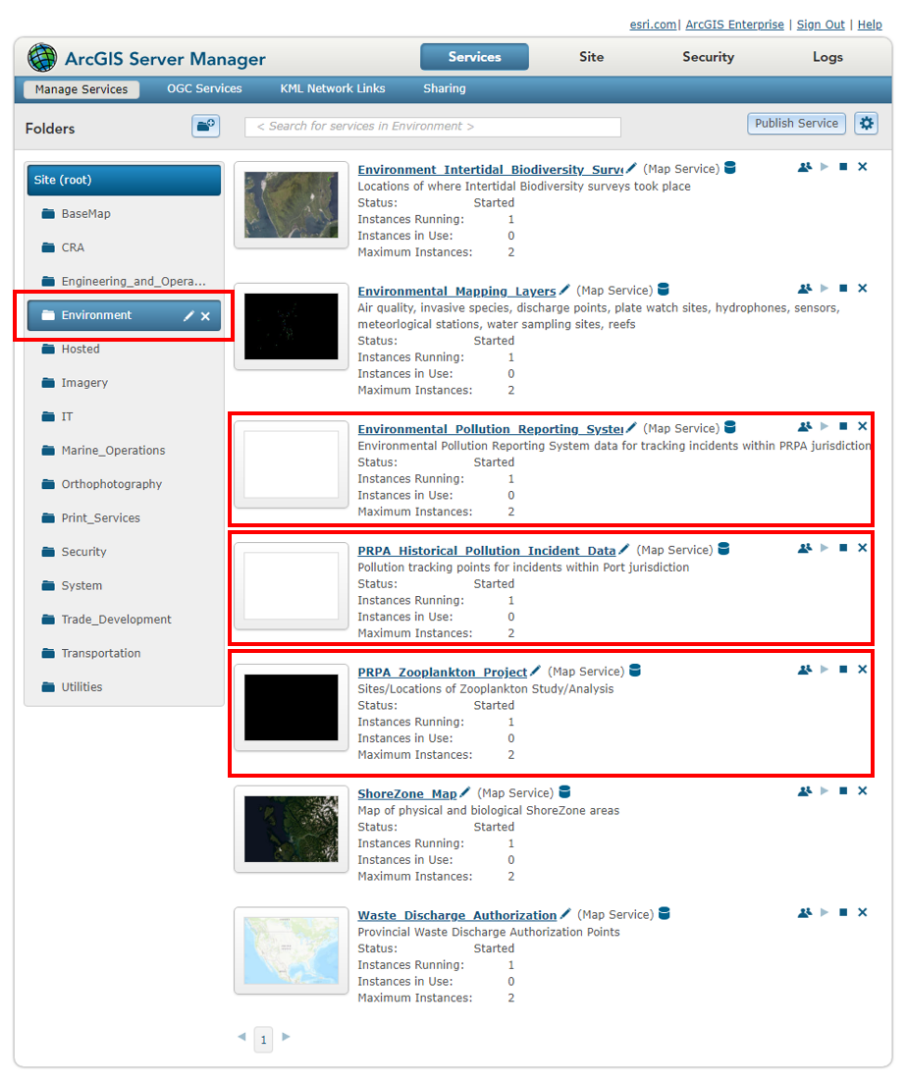This screenshot has height=1080, width=904.
Task: Open the settings gear next to Publish Service
Action: [x=866, y=124]
